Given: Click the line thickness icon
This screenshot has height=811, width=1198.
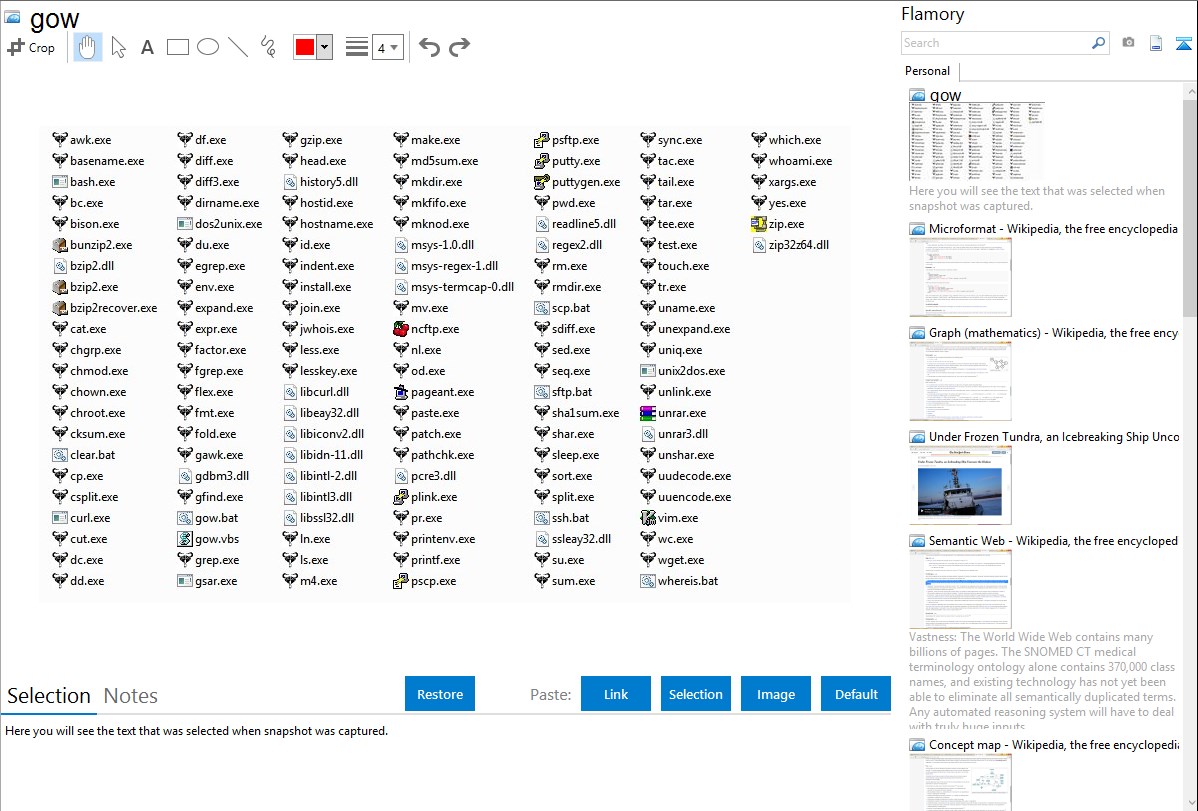Looking at the screenshot, I should (x=357, y=47).
